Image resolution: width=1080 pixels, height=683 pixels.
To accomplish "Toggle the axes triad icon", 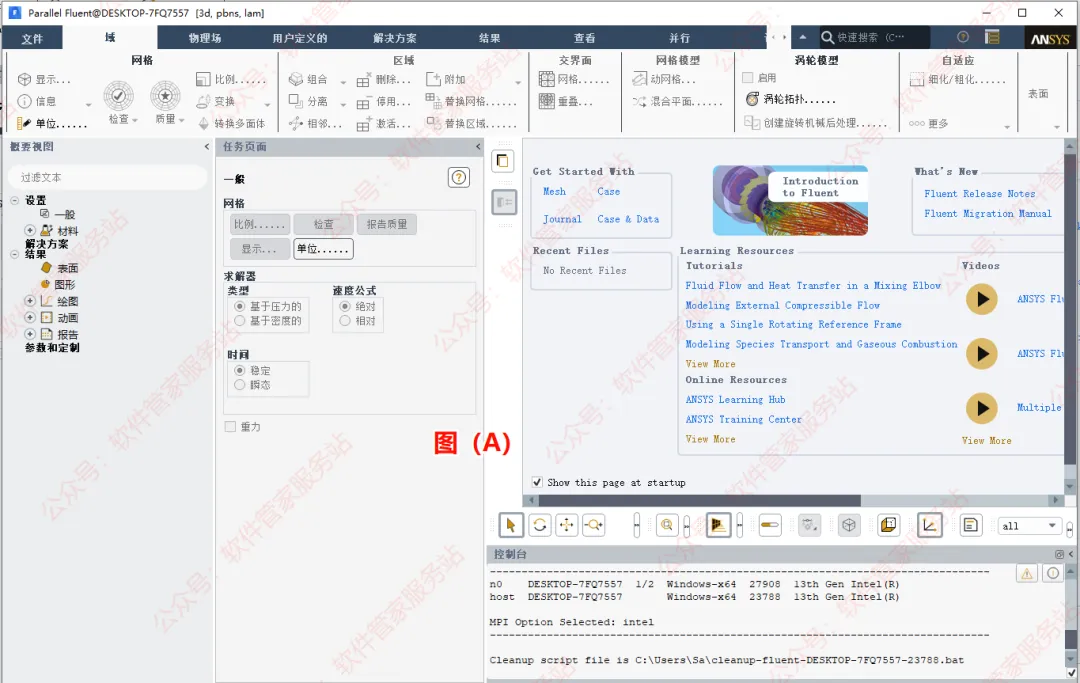I will tap(929, 525).
